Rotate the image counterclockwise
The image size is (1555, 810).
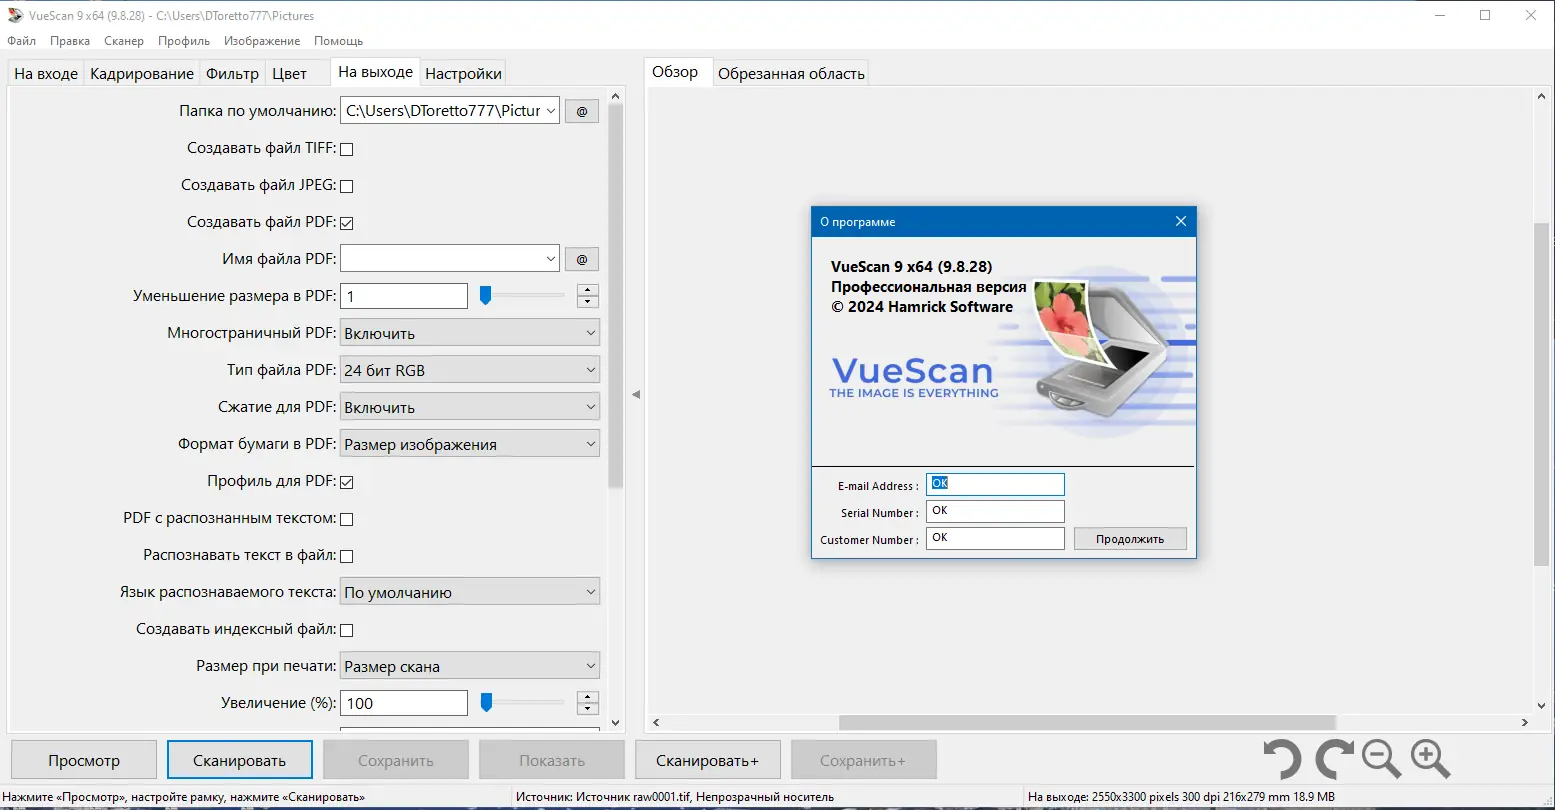(1282, 759)
